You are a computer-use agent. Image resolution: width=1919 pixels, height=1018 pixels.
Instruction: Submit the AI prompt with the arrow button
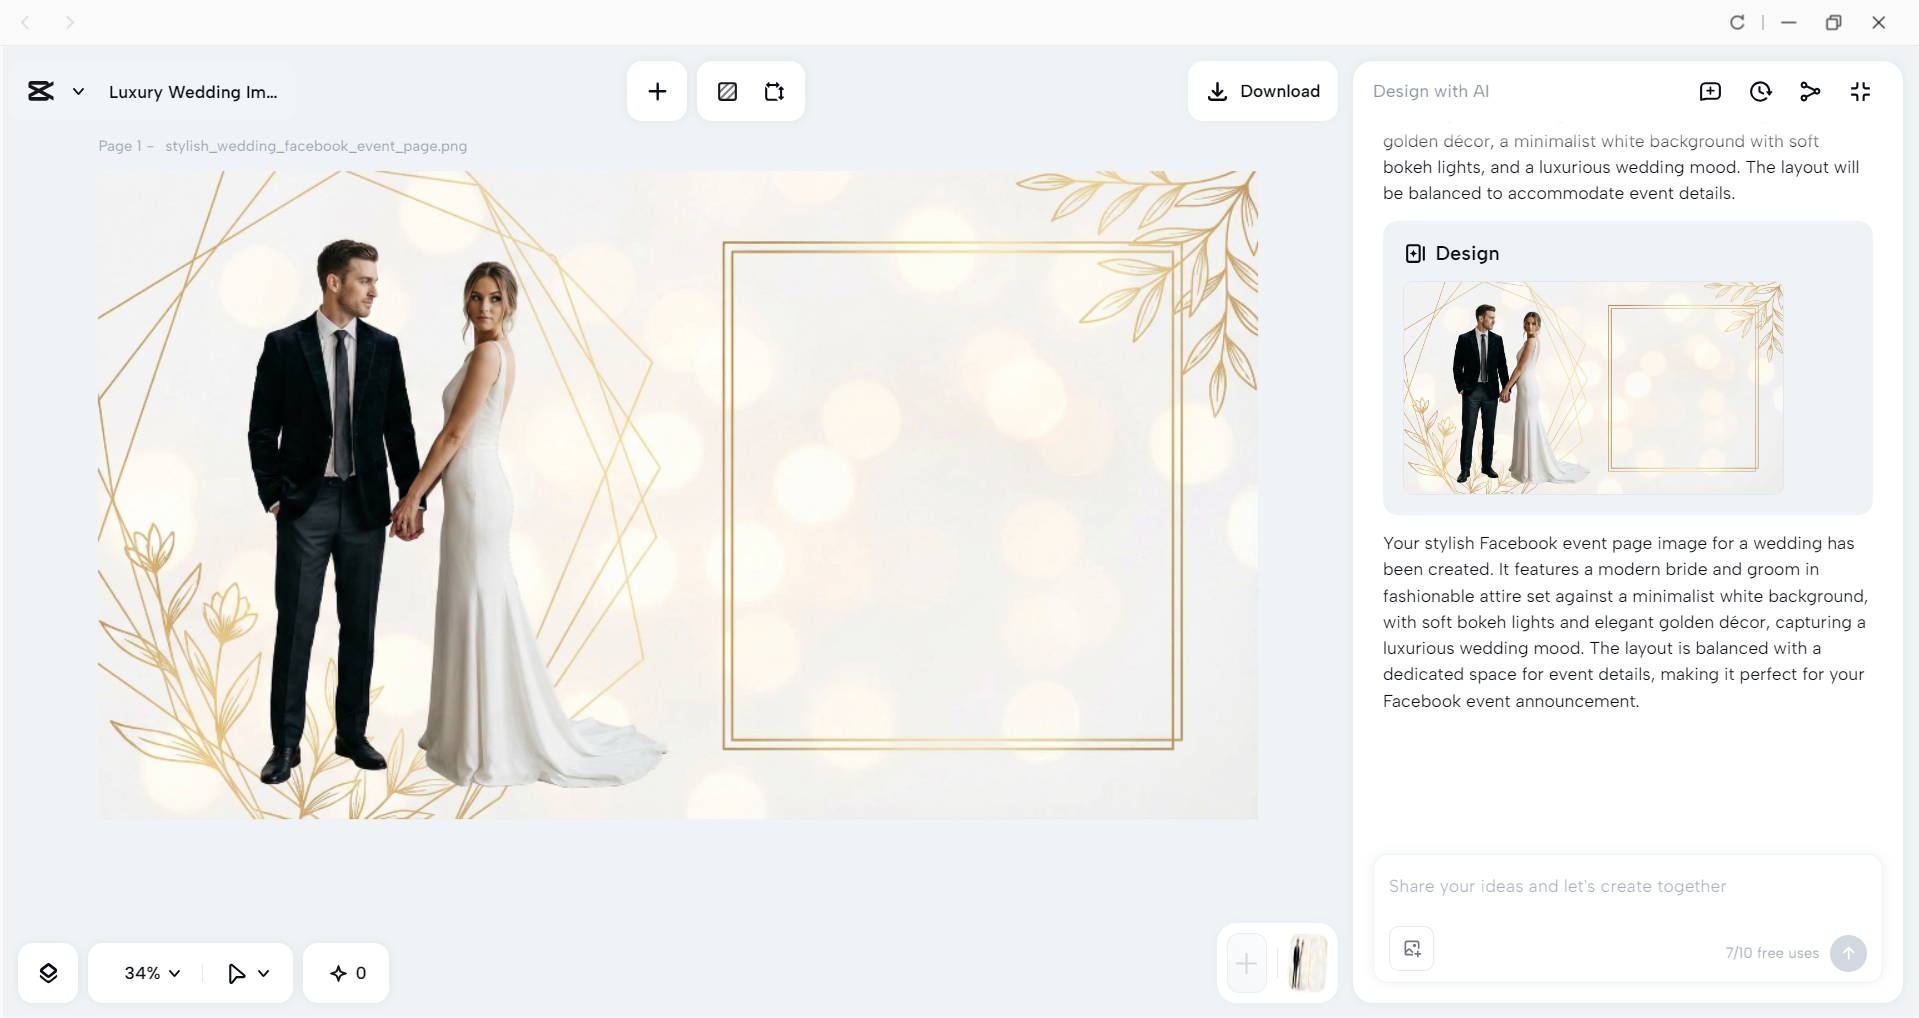click(1848, 953)
